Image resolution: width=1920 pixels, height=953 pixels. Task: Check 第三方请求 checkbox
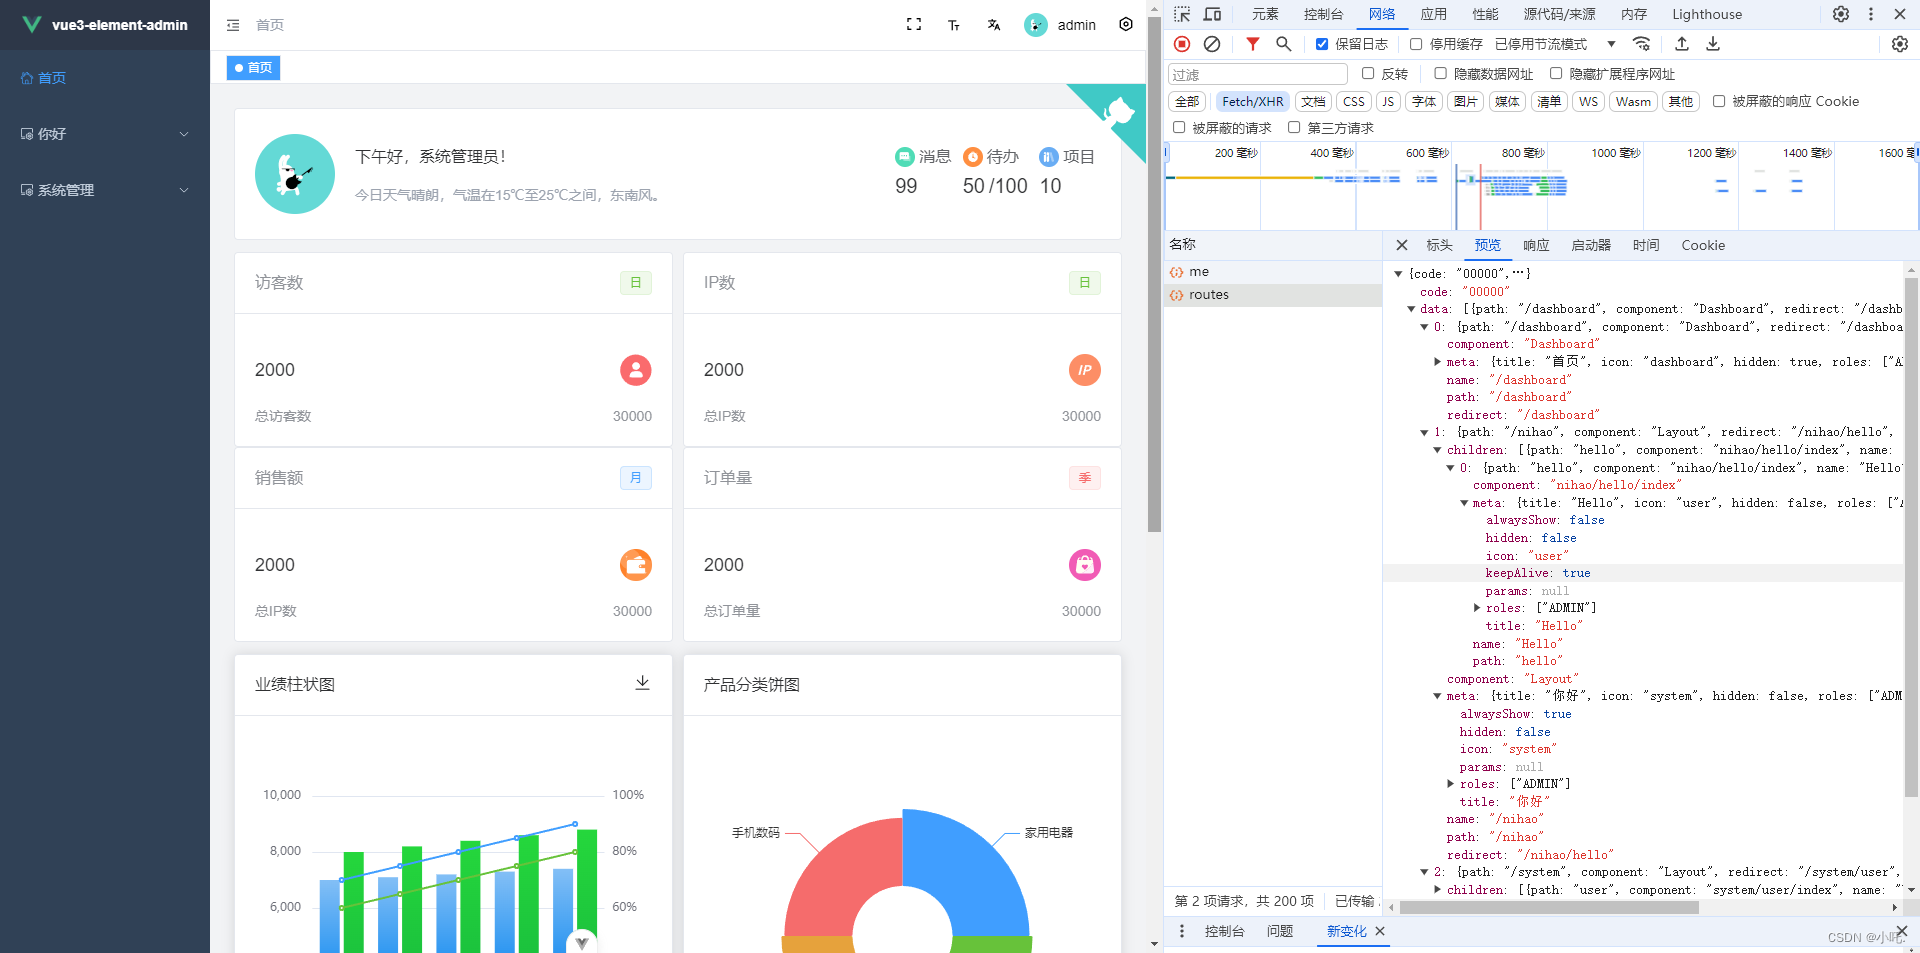click(x=1294, y=127)
